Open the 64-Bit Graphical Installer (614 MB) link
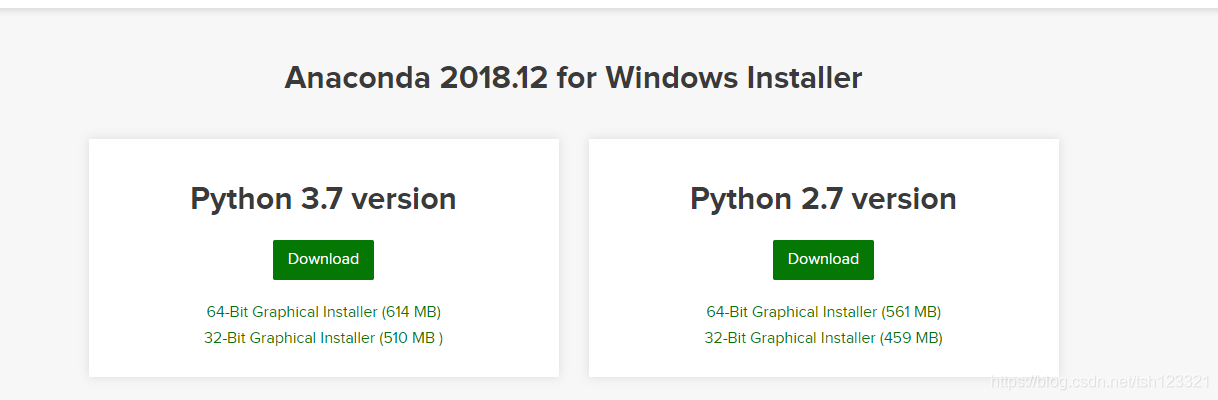Viewport: 1218px width, 400px height. pos(323,312)
